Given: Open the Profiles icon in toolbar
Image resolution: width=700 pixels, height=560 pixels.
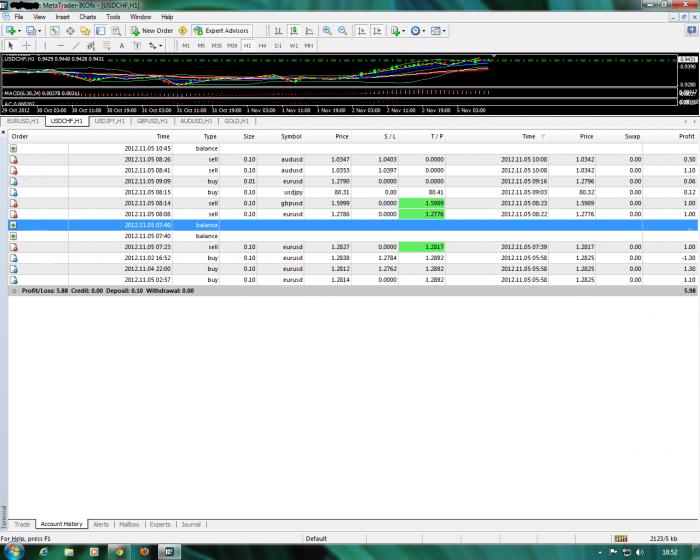Looking at the screenshot, I should 31,31.
